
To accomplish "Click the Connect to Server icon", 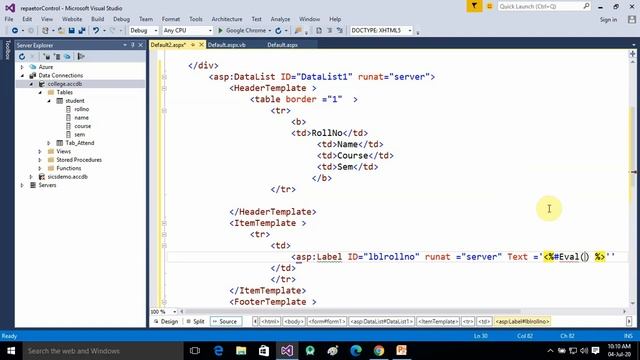I will [x=57, y=56].
